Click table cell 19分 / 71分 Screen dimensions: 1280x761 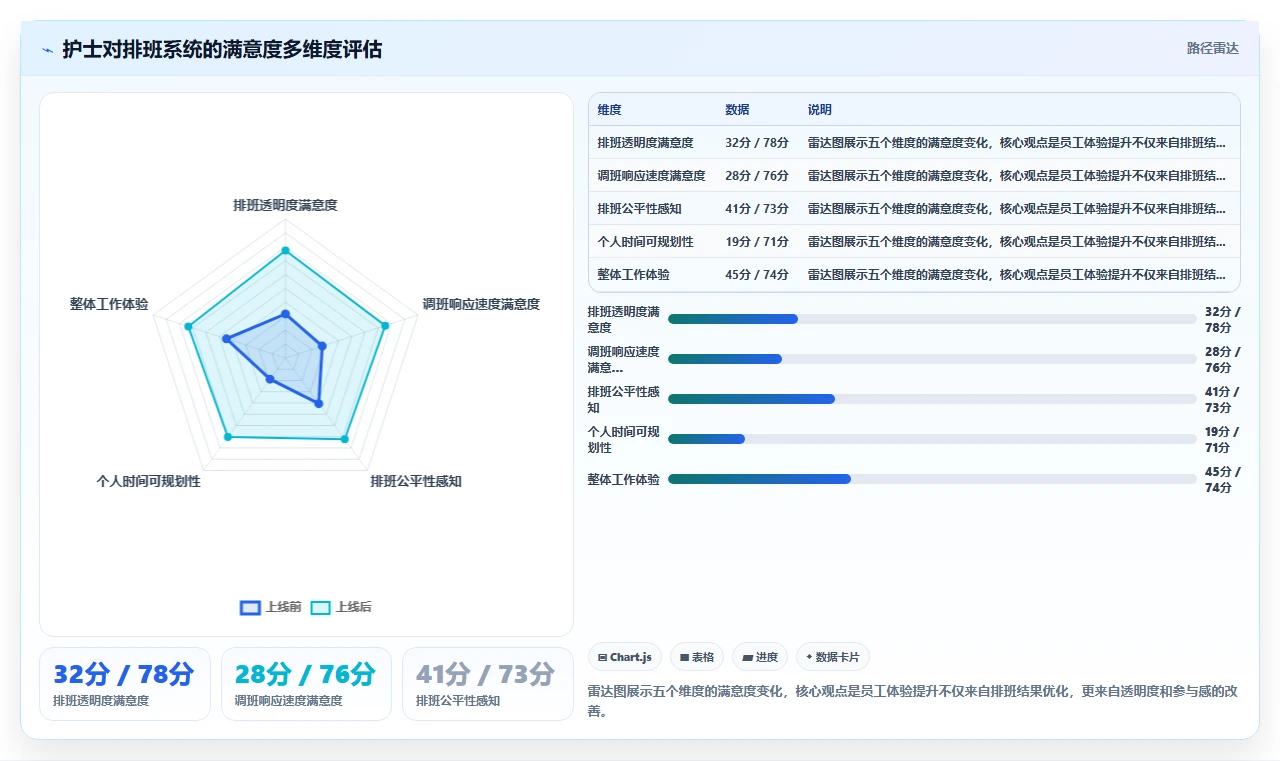point(757,242)
